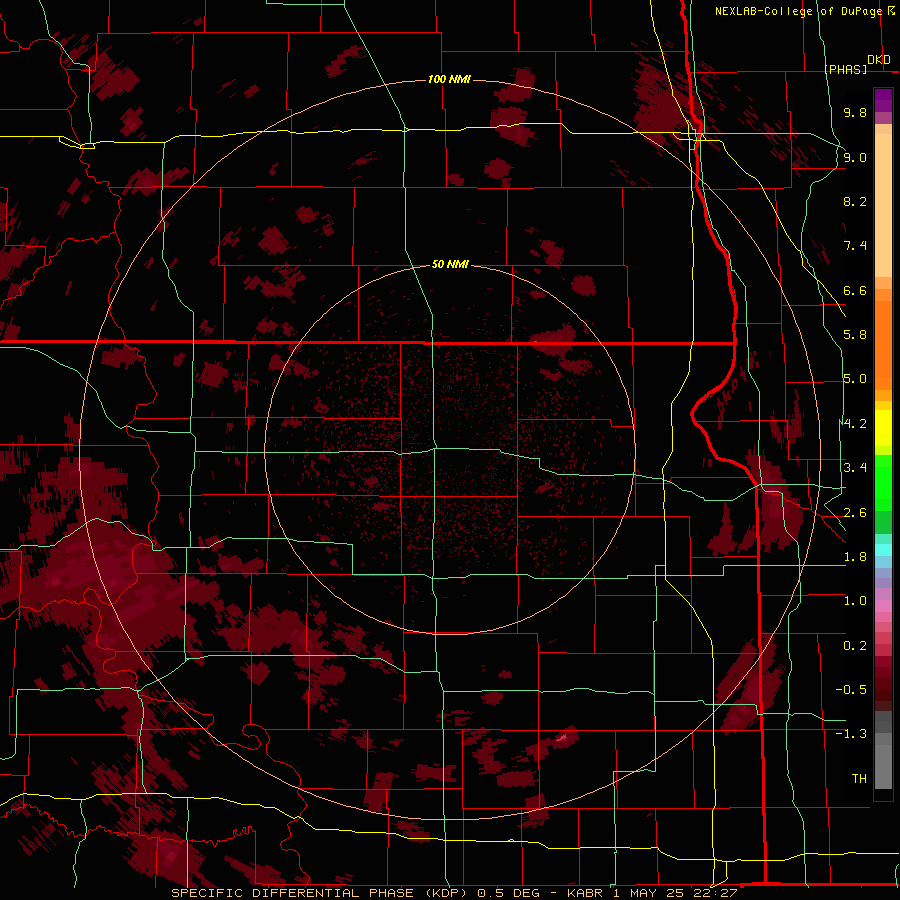900x900 pixels.
Task: Pick the yellow segment of color bar
Action: (883, 428)
